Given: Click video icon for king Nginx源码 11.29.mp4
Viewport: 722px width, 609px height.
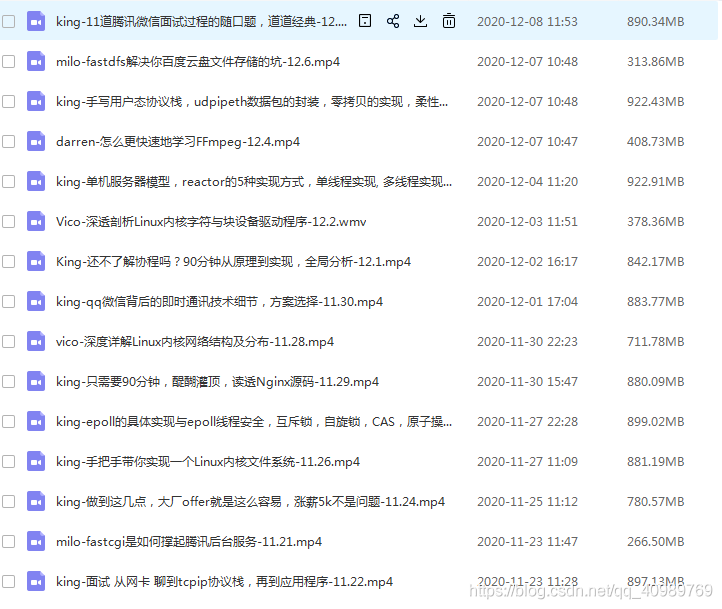Looking at the screenshot, I should [x=36, y=382].
